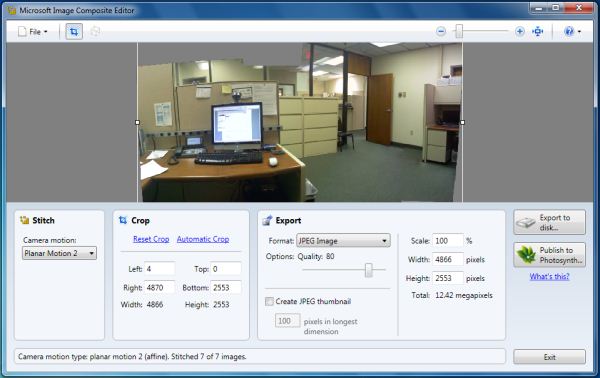Click the Bottom crop input field
600x378 pixels.
pos(226,288)
